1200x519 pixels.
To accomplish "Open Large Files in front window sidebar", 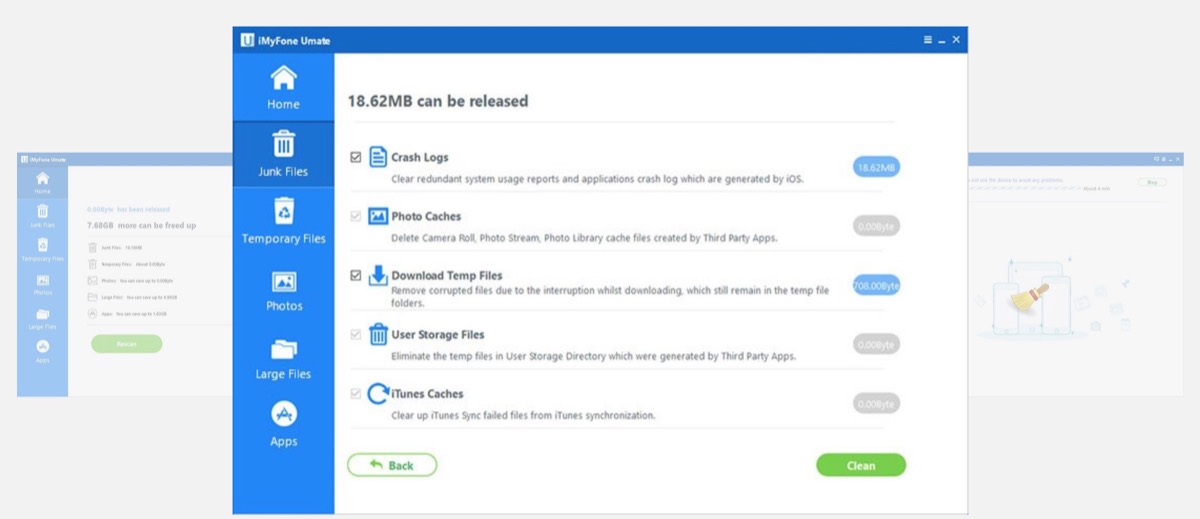I will (283, 357).
